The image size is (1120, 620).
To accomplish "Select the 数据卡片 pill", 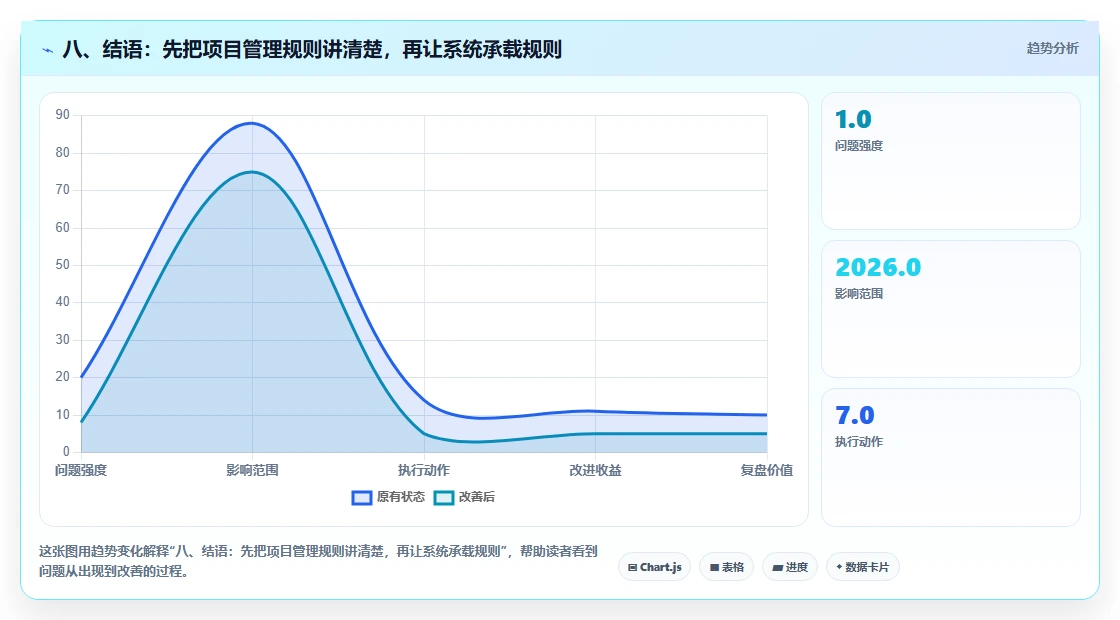I will [x=863, y=567].
